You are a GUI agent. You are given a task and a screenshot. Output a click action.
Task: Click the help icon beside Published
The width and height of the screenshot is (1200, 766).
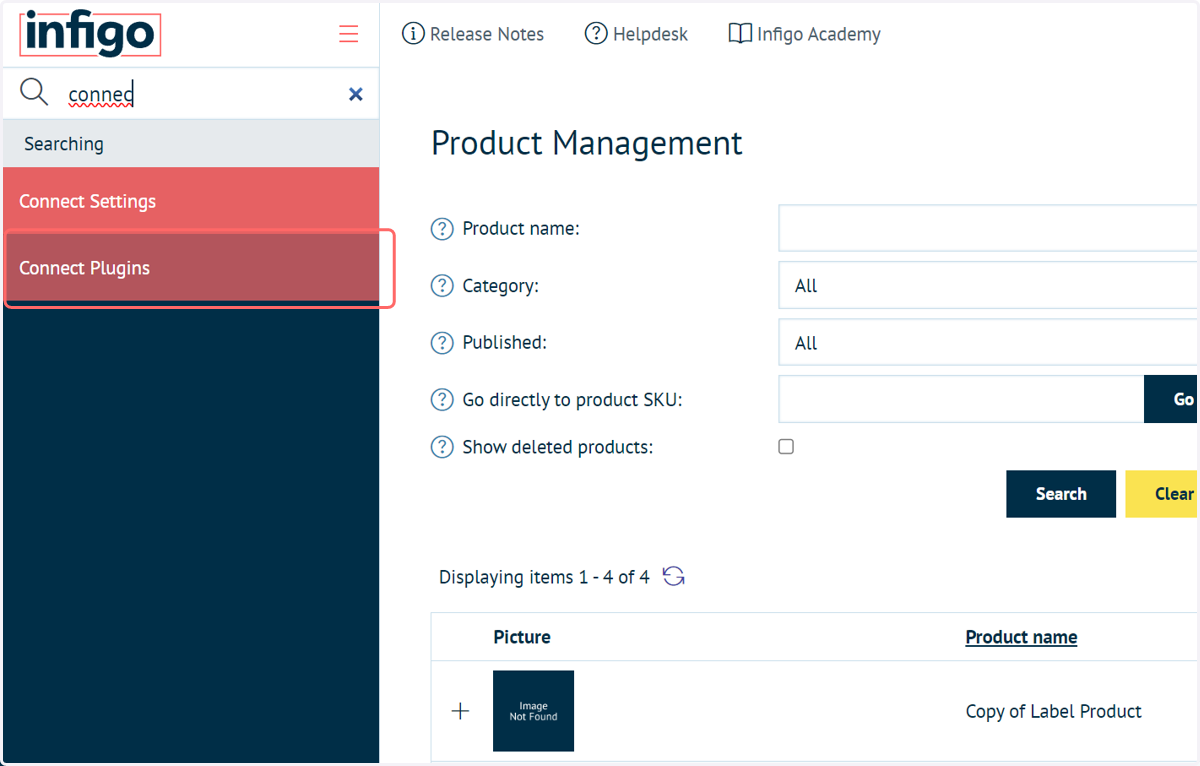[442, 343]
